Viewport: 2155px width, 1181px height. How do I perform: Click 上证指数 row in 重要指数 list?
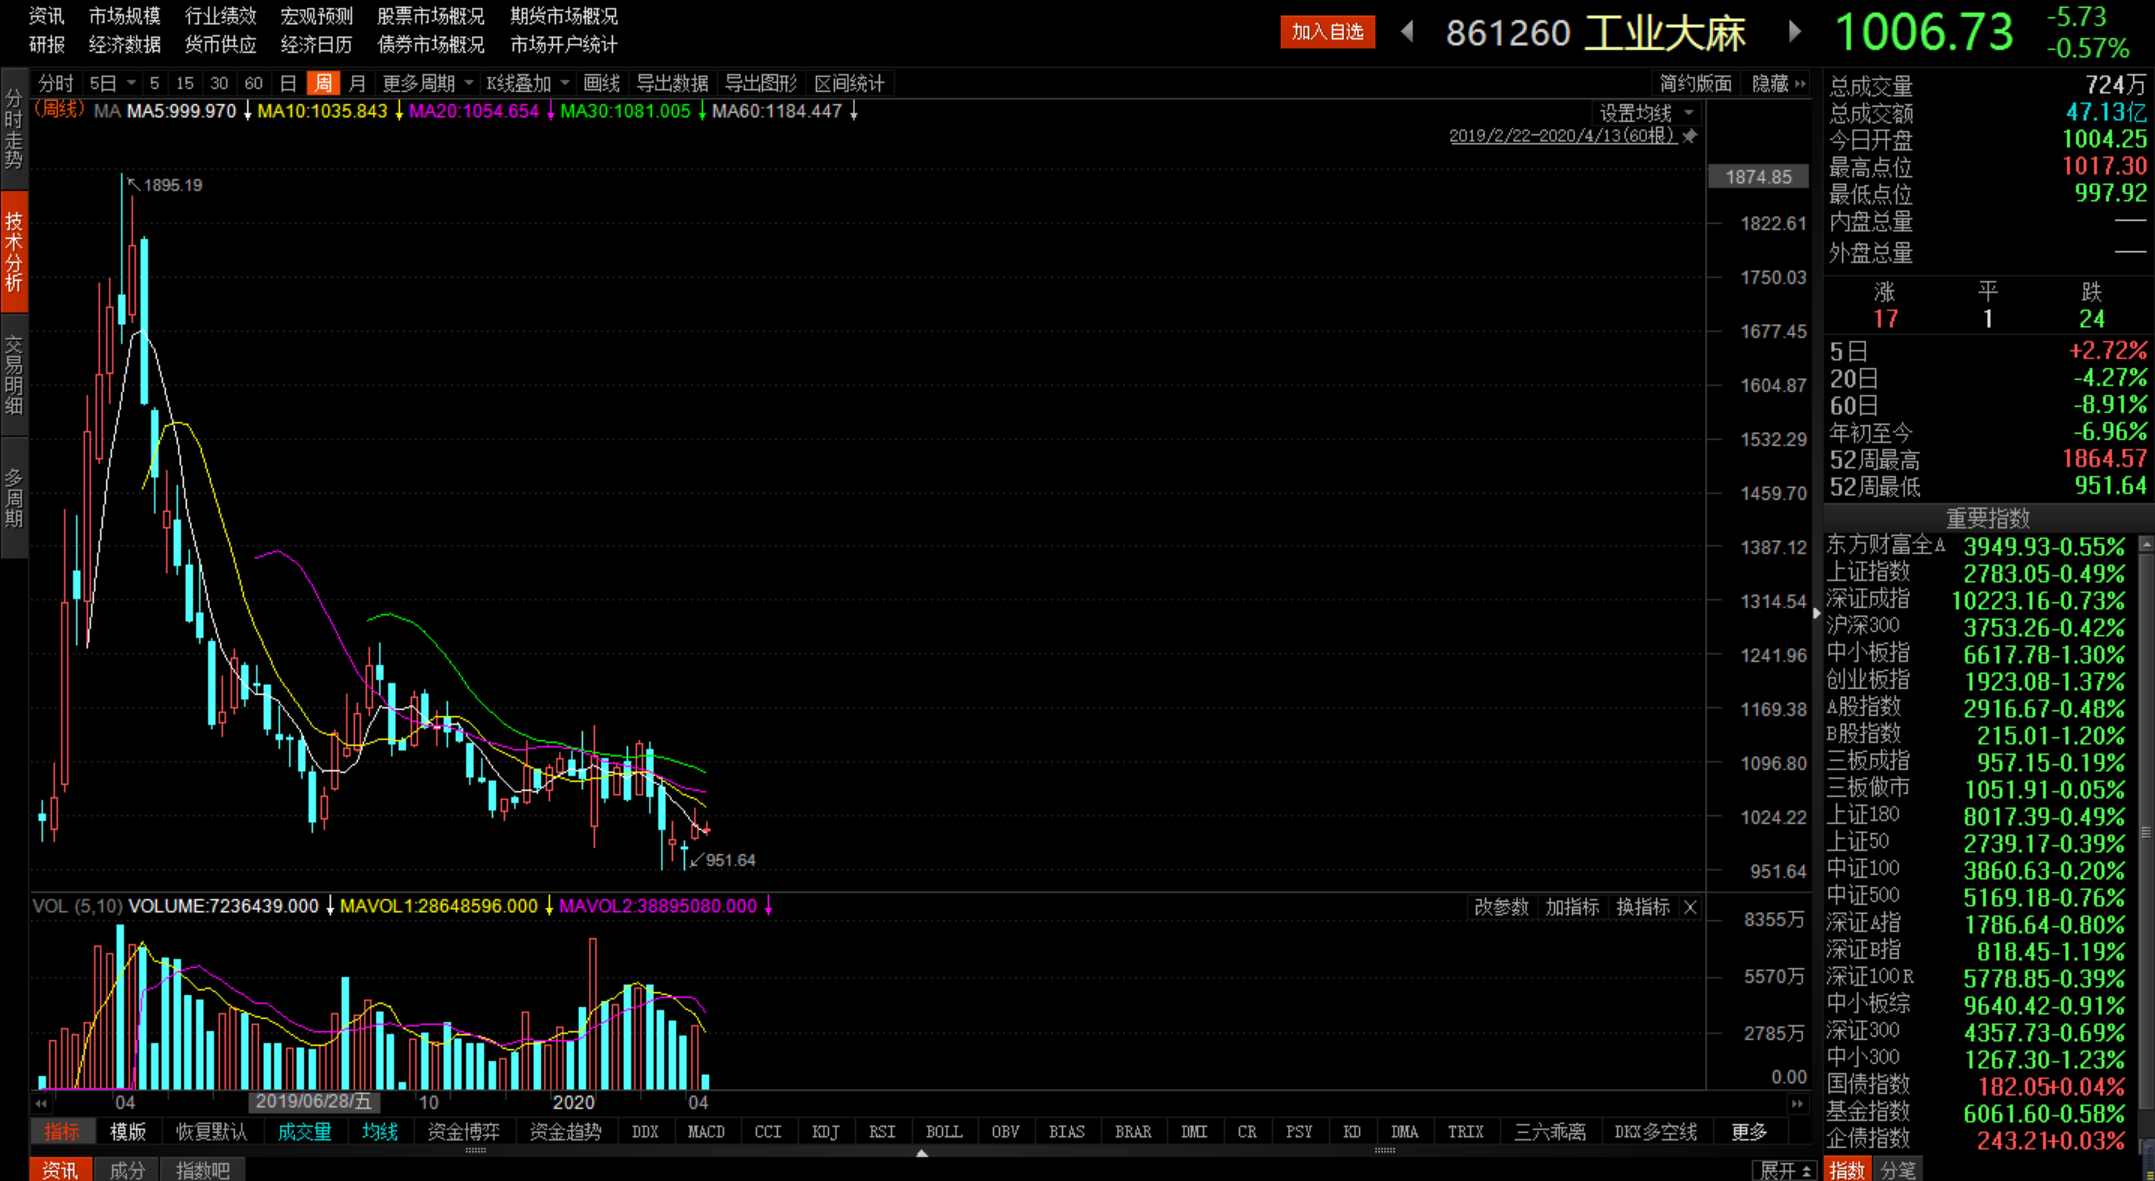[1976, 573]
